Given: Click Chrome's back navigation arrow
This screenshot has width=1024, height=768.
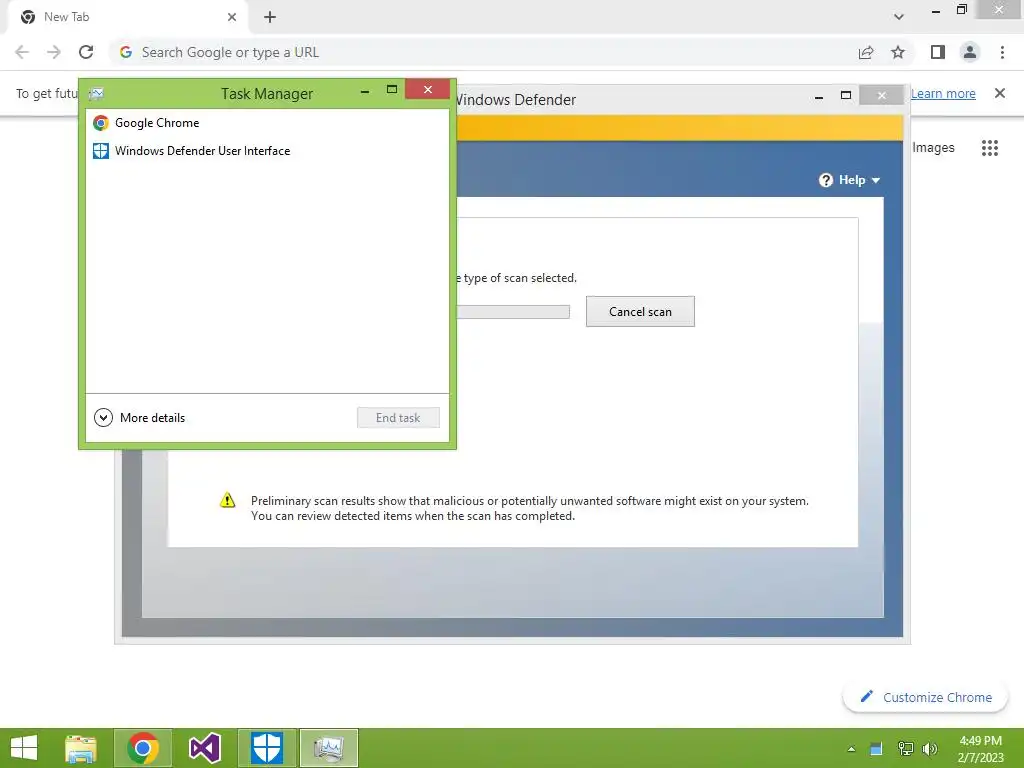Looking at the screenshot, I should click(22, 52).
